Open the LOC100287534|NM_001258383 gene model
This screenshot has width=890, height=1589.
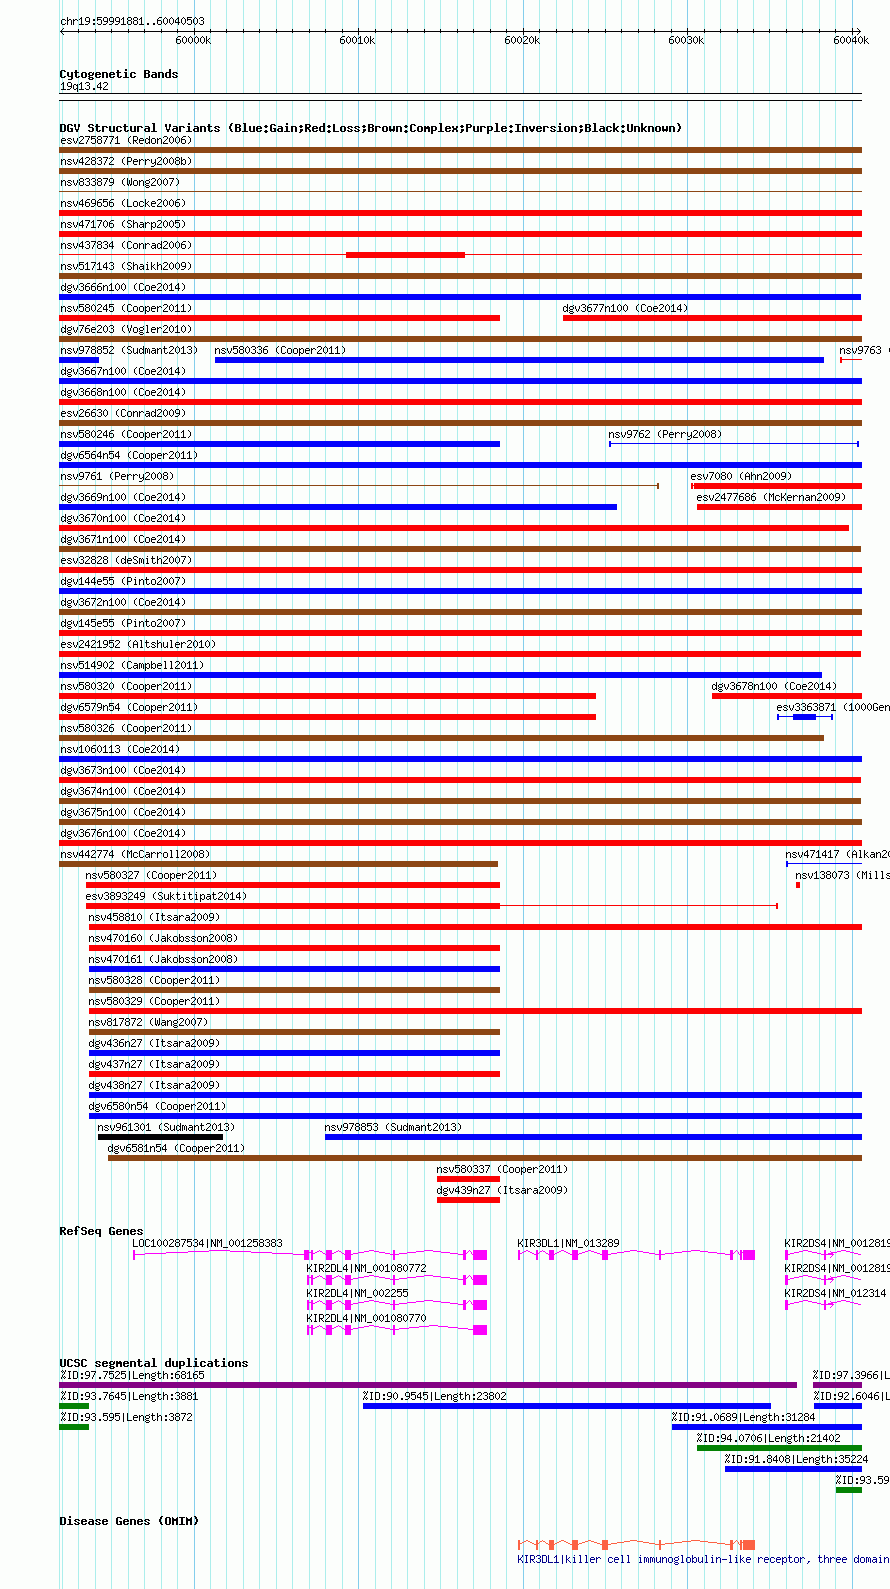click(x=310, y=1254)
